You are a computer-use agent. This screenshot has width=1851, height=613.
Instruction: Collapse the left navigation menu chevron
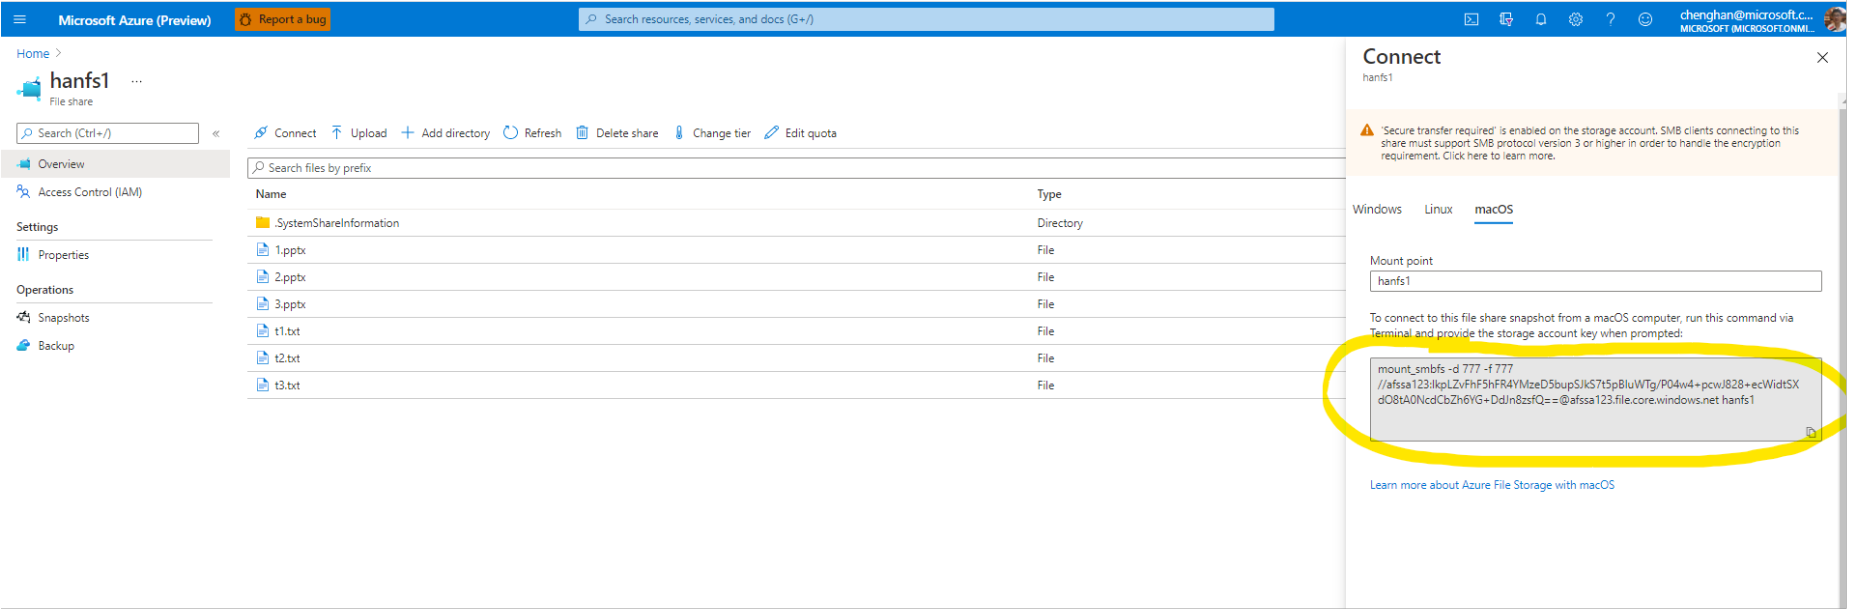point(216,133)
